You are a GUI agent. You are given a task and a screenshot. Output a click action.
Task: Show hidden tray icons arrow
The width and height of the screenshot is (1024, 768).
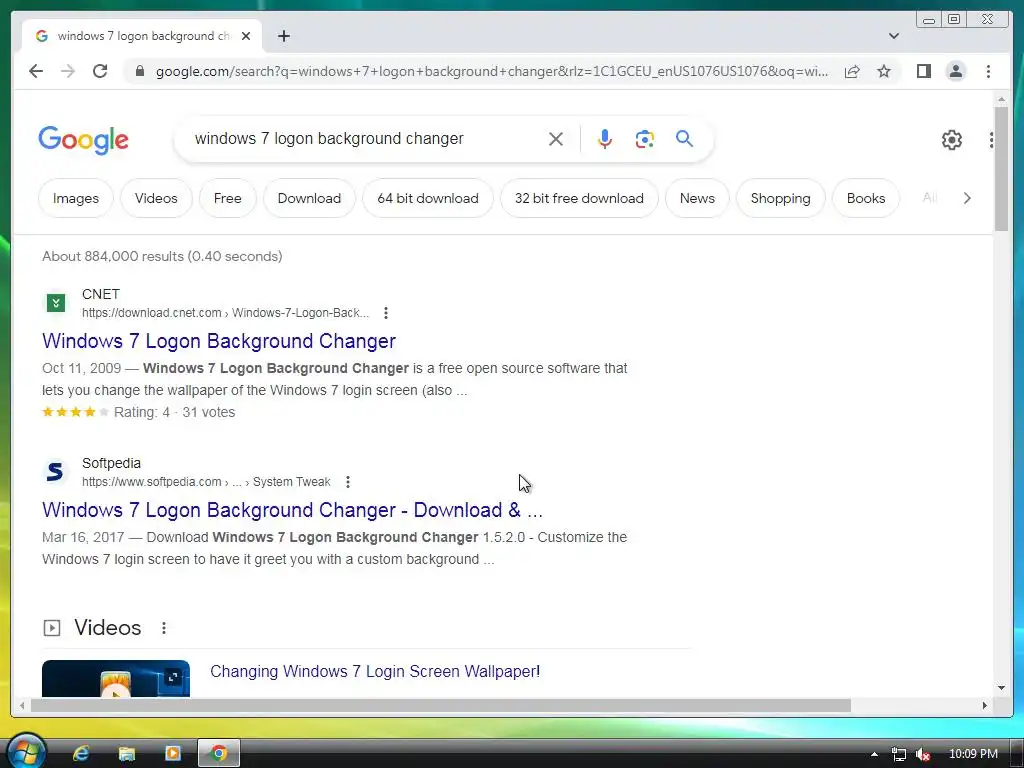point(874,754)
